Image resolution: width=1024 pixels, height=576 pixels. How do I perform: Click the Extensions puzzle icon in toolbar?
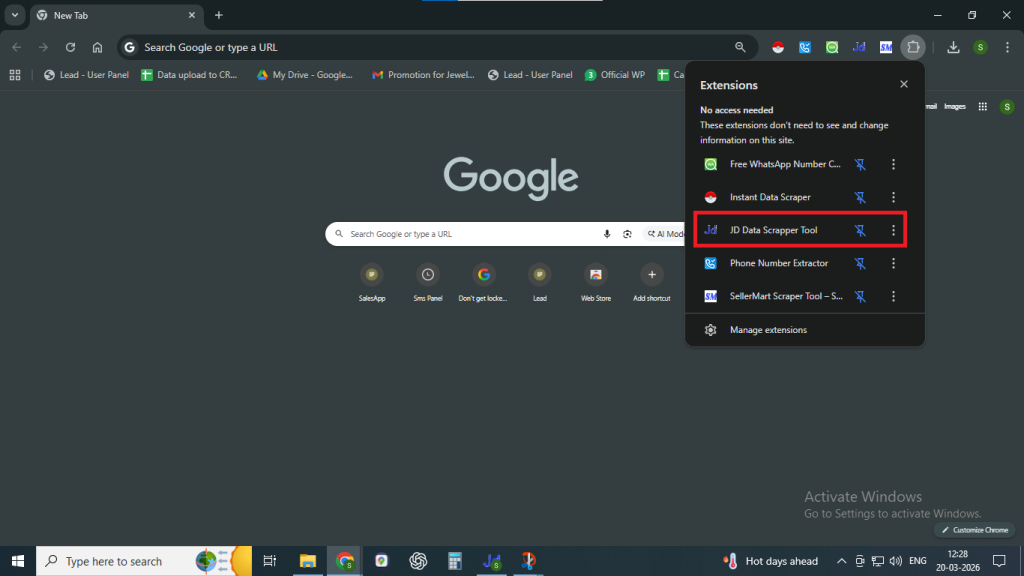pos(913,47)
